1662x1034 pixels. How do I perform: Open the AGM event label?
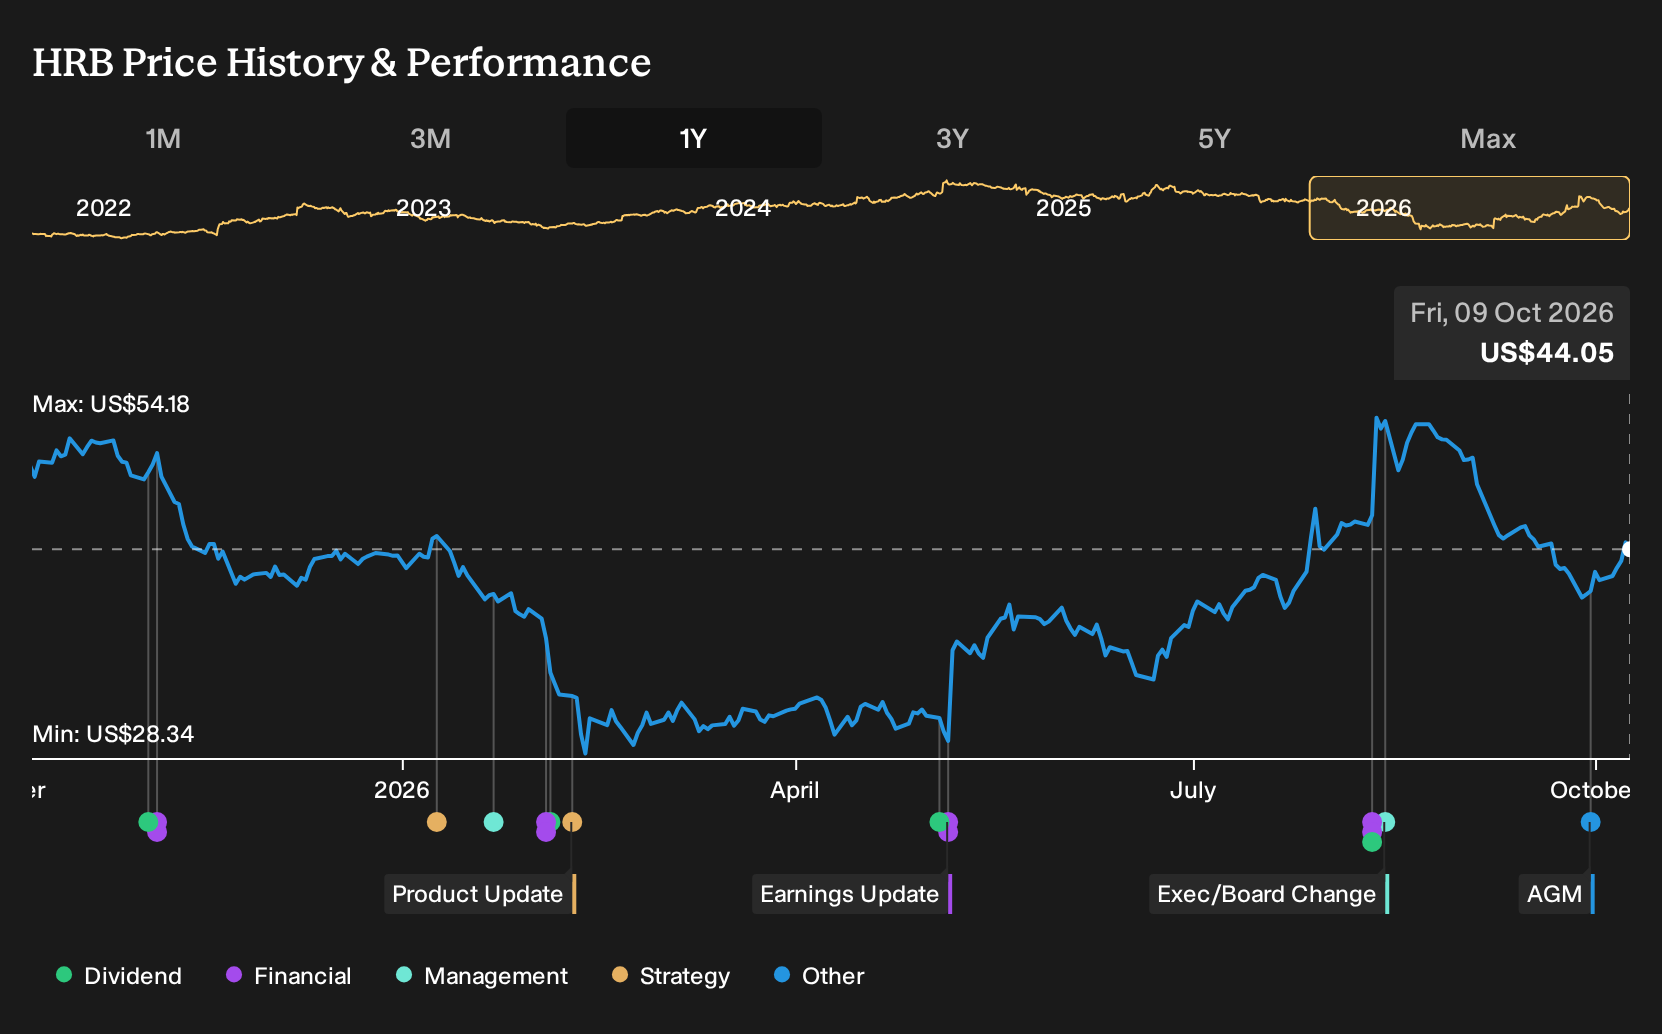click(x=1557, y=894)
